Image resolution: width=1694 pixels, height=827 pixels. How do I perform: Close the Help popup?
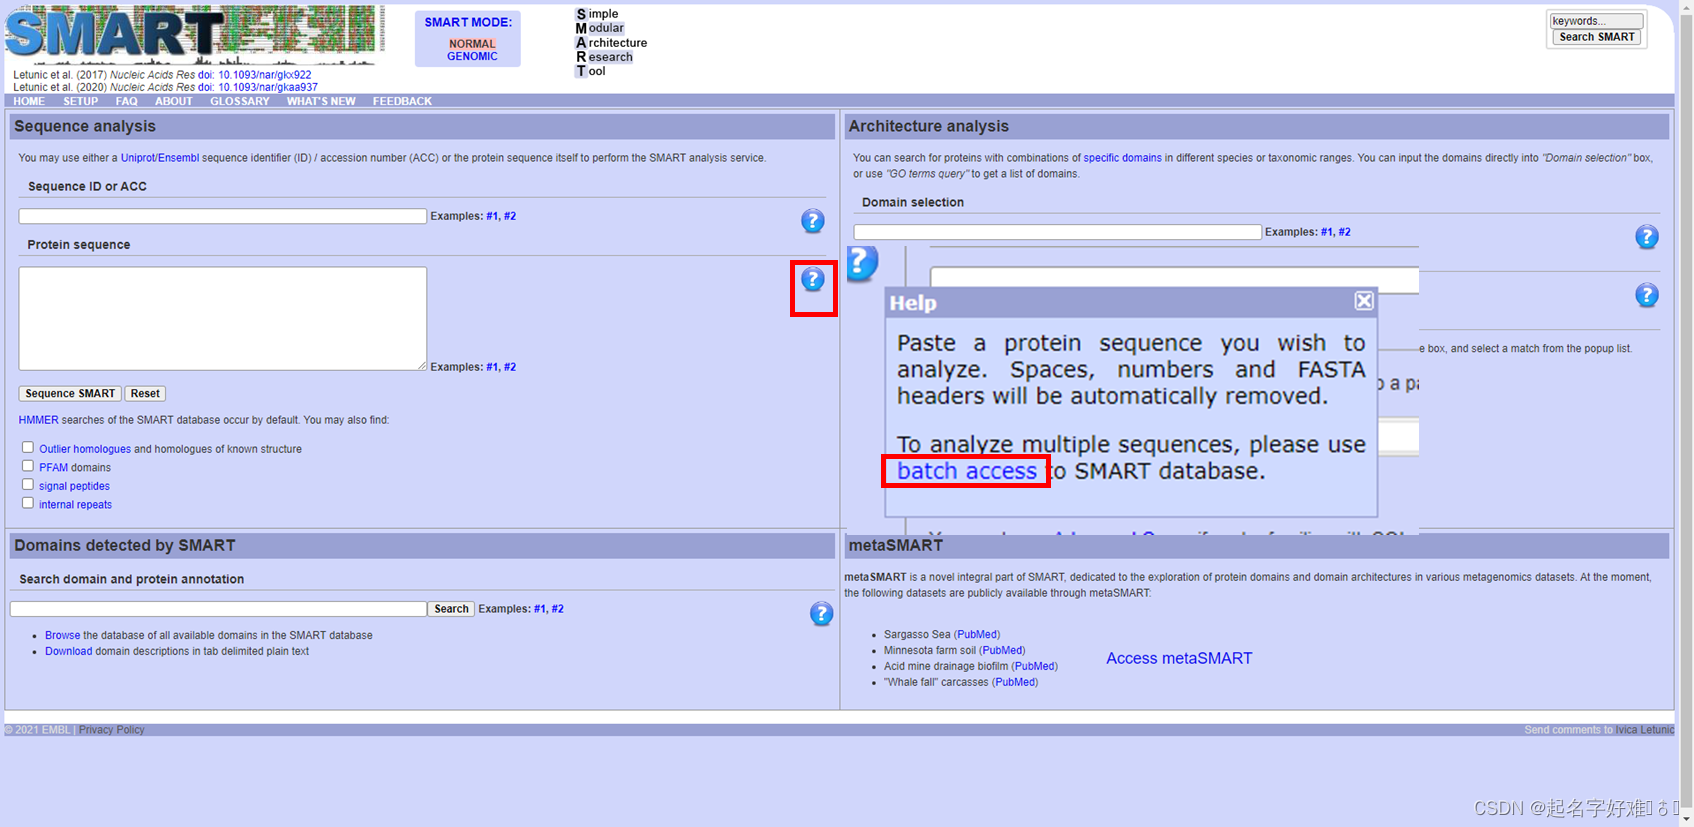(1364, 301)
